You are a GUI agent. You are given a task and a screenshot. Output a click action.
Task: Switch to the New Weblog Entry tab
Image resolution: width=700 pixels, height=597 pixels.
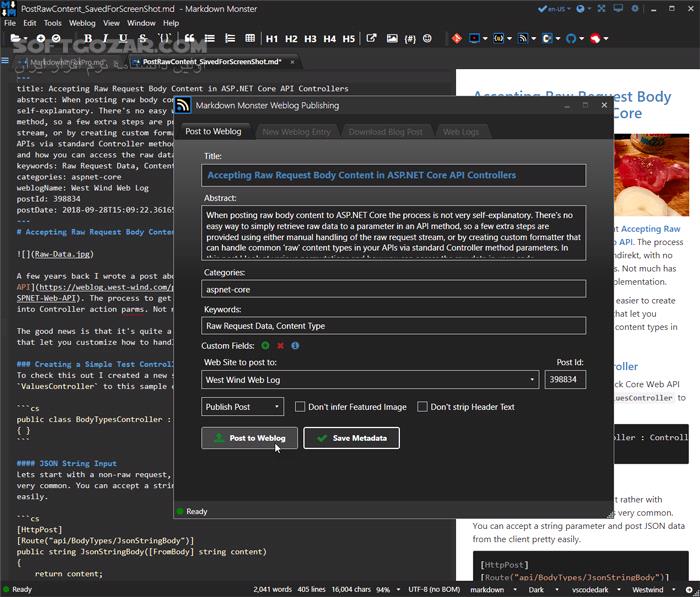296,132
